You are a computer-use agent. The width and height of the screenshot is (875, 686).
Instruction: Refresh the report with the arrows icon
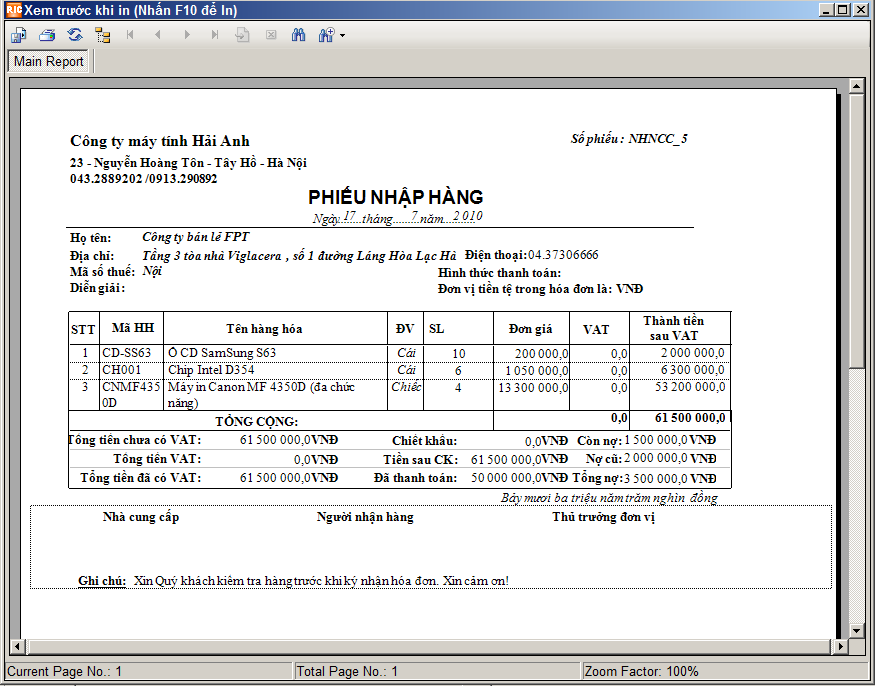tap(75, 35)
